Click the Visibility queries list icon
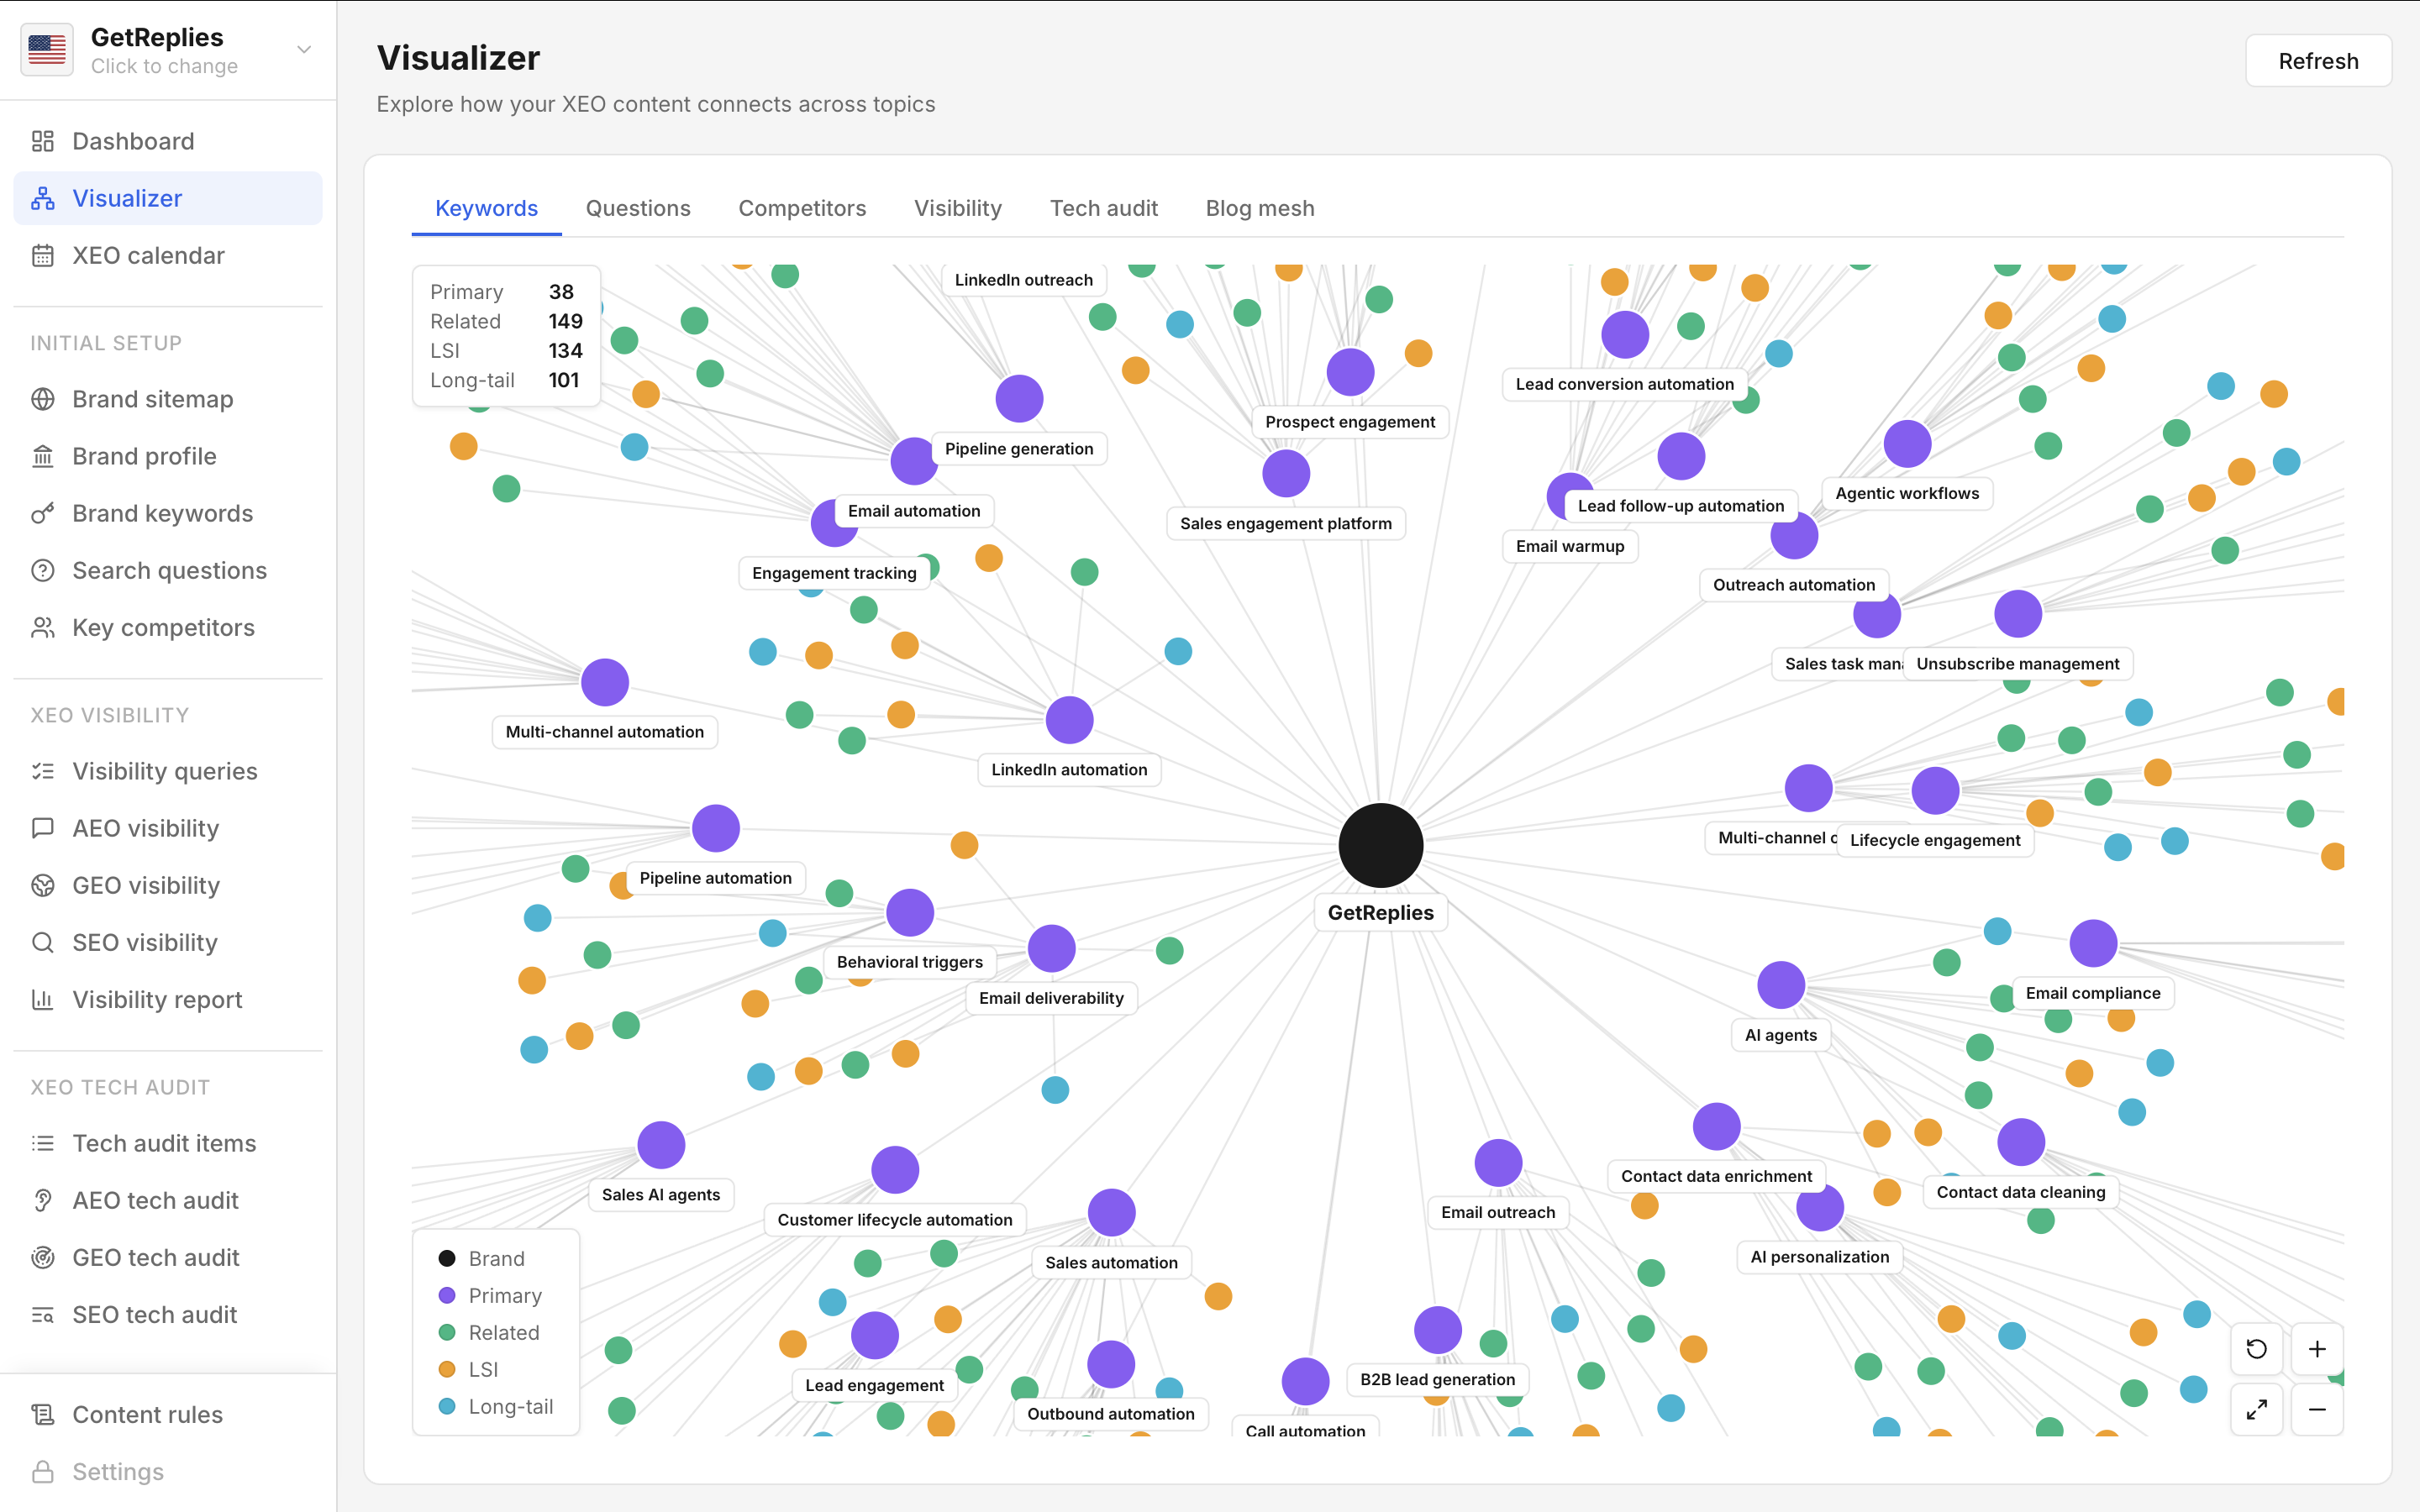Viewport: 2420px width, 1512px height. coord(42,771)
